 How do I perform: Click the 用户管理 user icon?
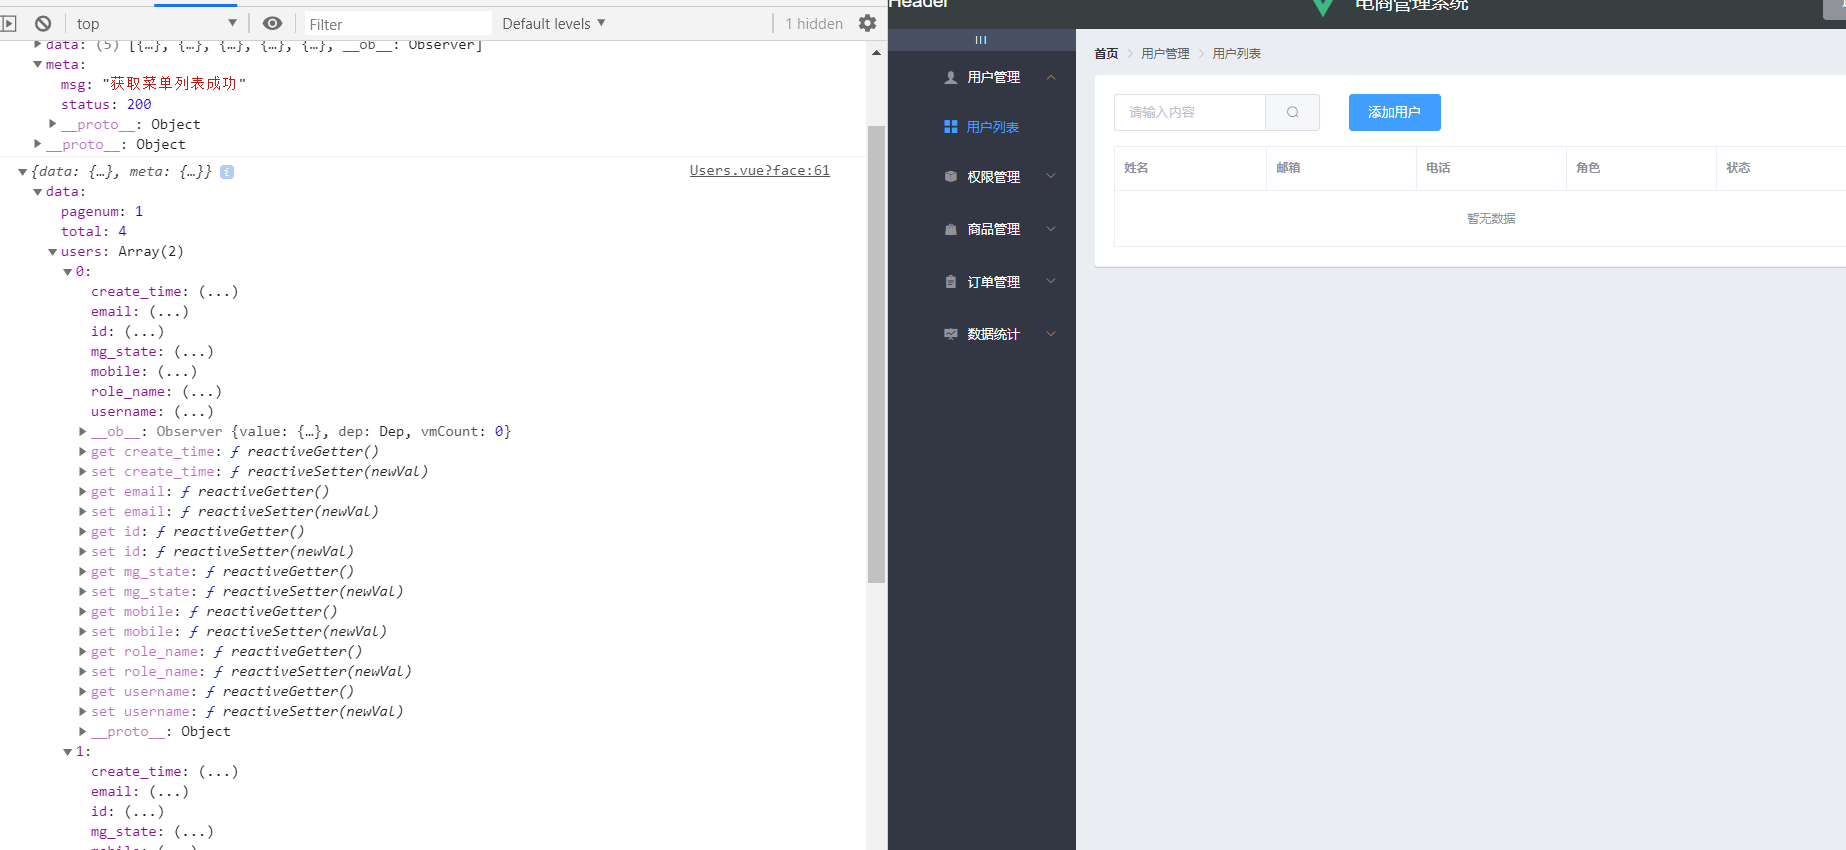[951, 77]
